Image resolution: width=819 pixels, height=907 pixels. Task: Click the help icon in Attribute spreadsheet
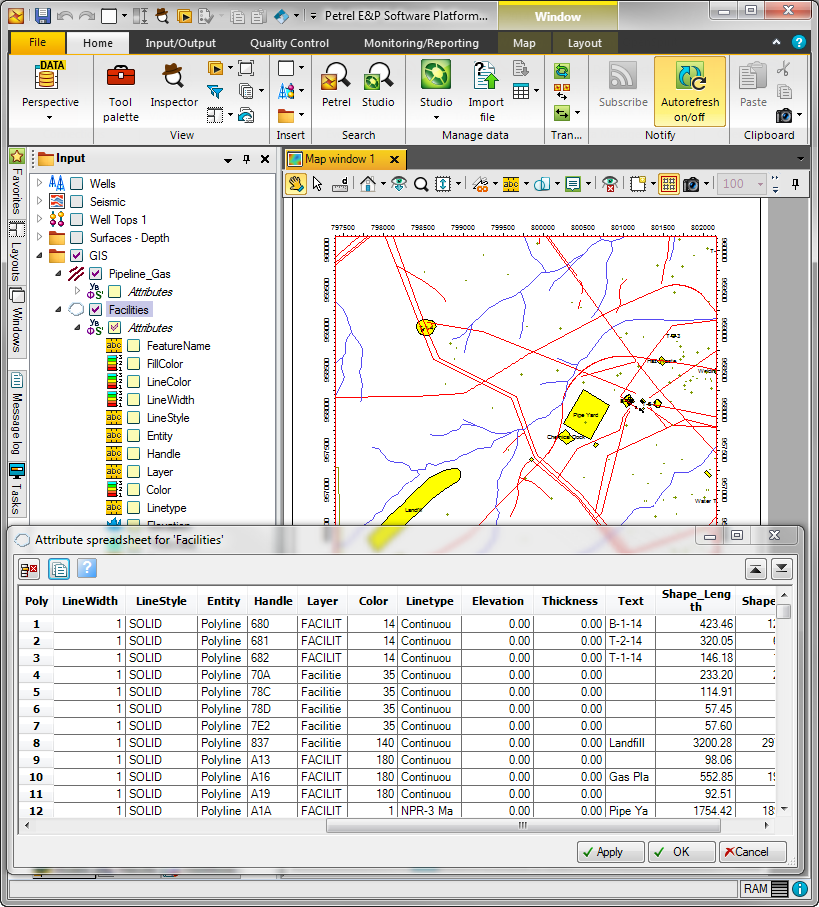coord(87,568)
